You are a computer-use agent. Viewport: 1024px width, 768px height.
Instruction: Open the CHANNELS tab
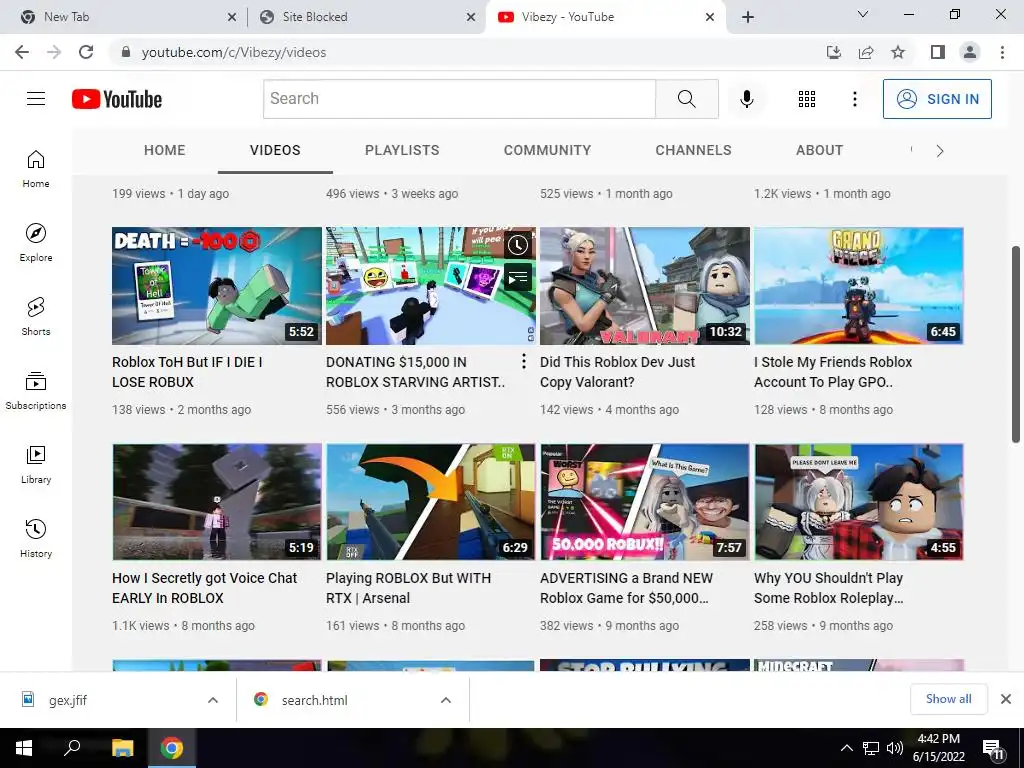694,150
